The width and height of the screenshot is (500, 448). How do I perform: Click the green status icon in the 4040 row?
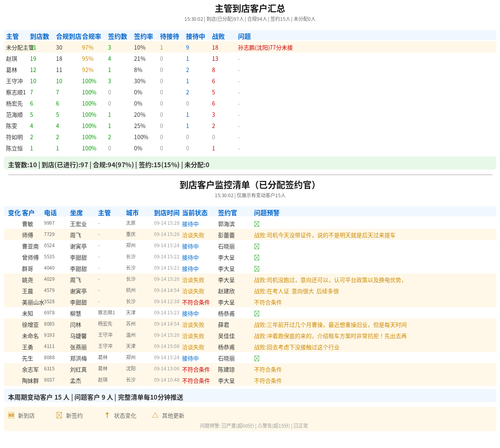257,269
